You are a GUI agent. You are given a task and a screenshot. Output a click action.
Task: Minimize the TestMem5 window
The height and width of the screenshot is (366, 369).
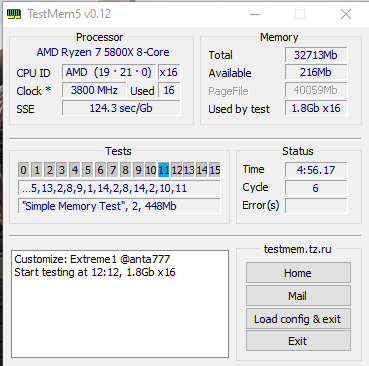[x=255, y=14]
